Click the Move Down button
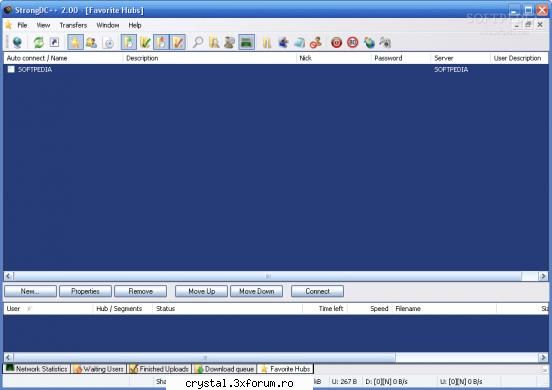The width and height of the screenshot is (552, 390). click(x=257, y=291)
